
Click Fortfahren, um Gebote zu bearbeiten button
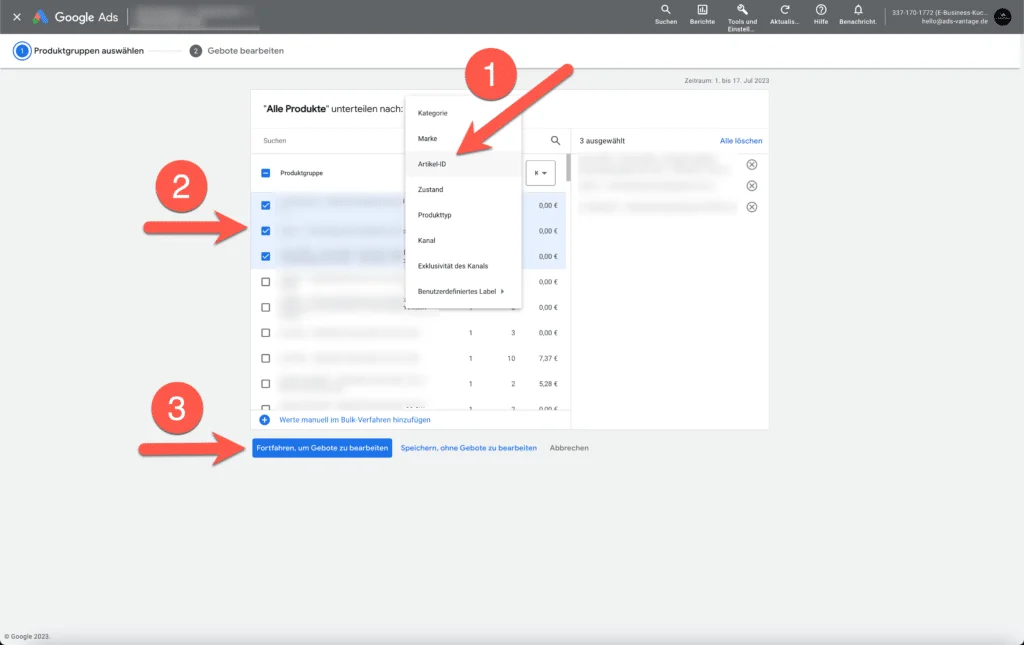pos(322,448)
